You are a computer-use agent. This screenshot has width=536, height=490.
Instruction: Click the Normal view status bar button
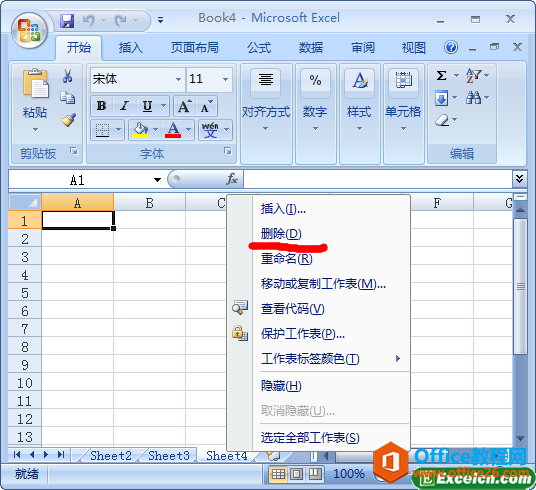(278, 474)
